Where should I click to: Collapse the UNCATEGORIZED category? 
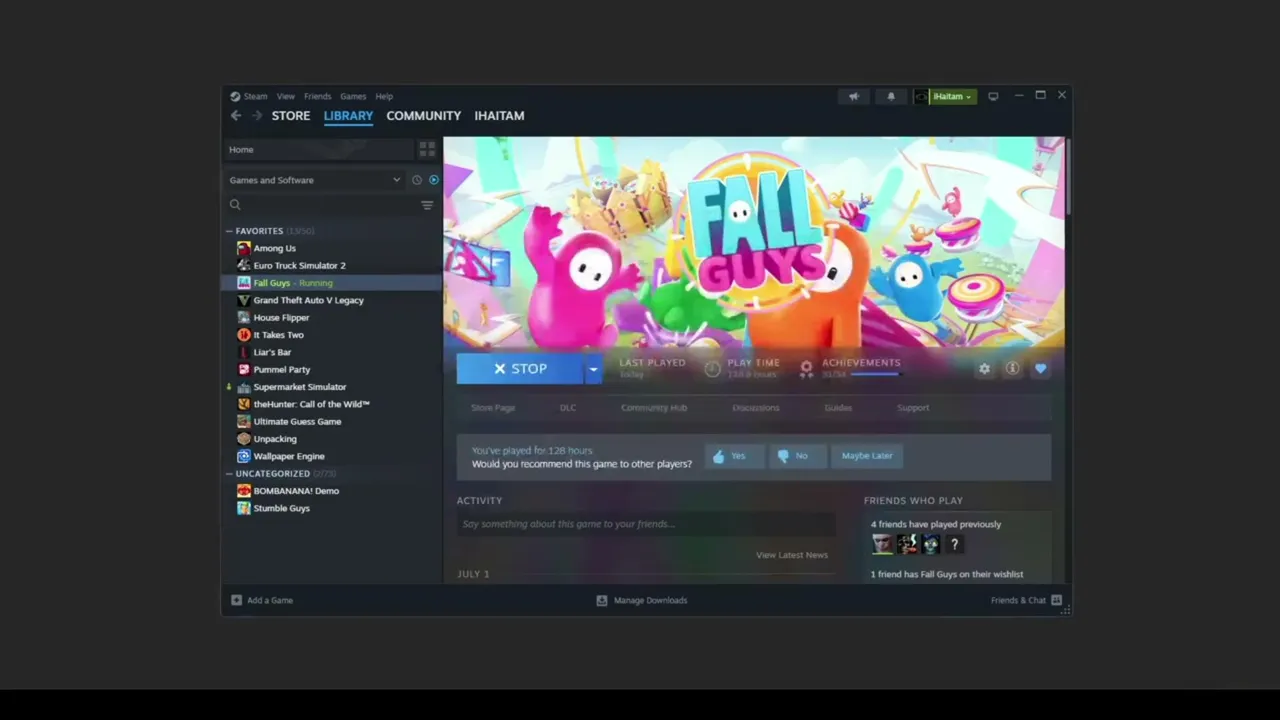pyautogui.click(x=229, y=474)
